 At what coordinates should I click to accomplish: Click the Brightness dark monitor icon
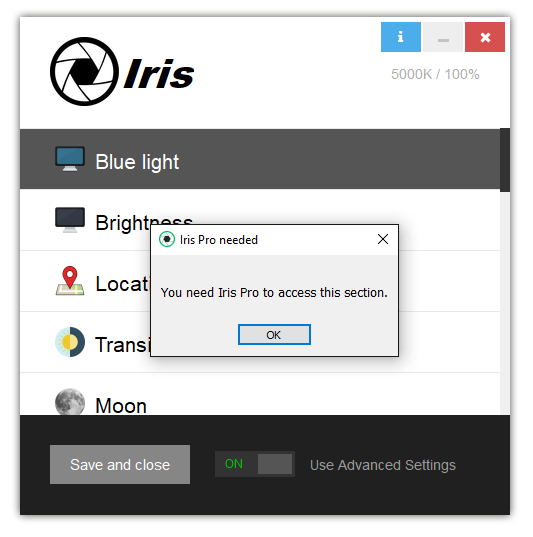coord(70,220)
